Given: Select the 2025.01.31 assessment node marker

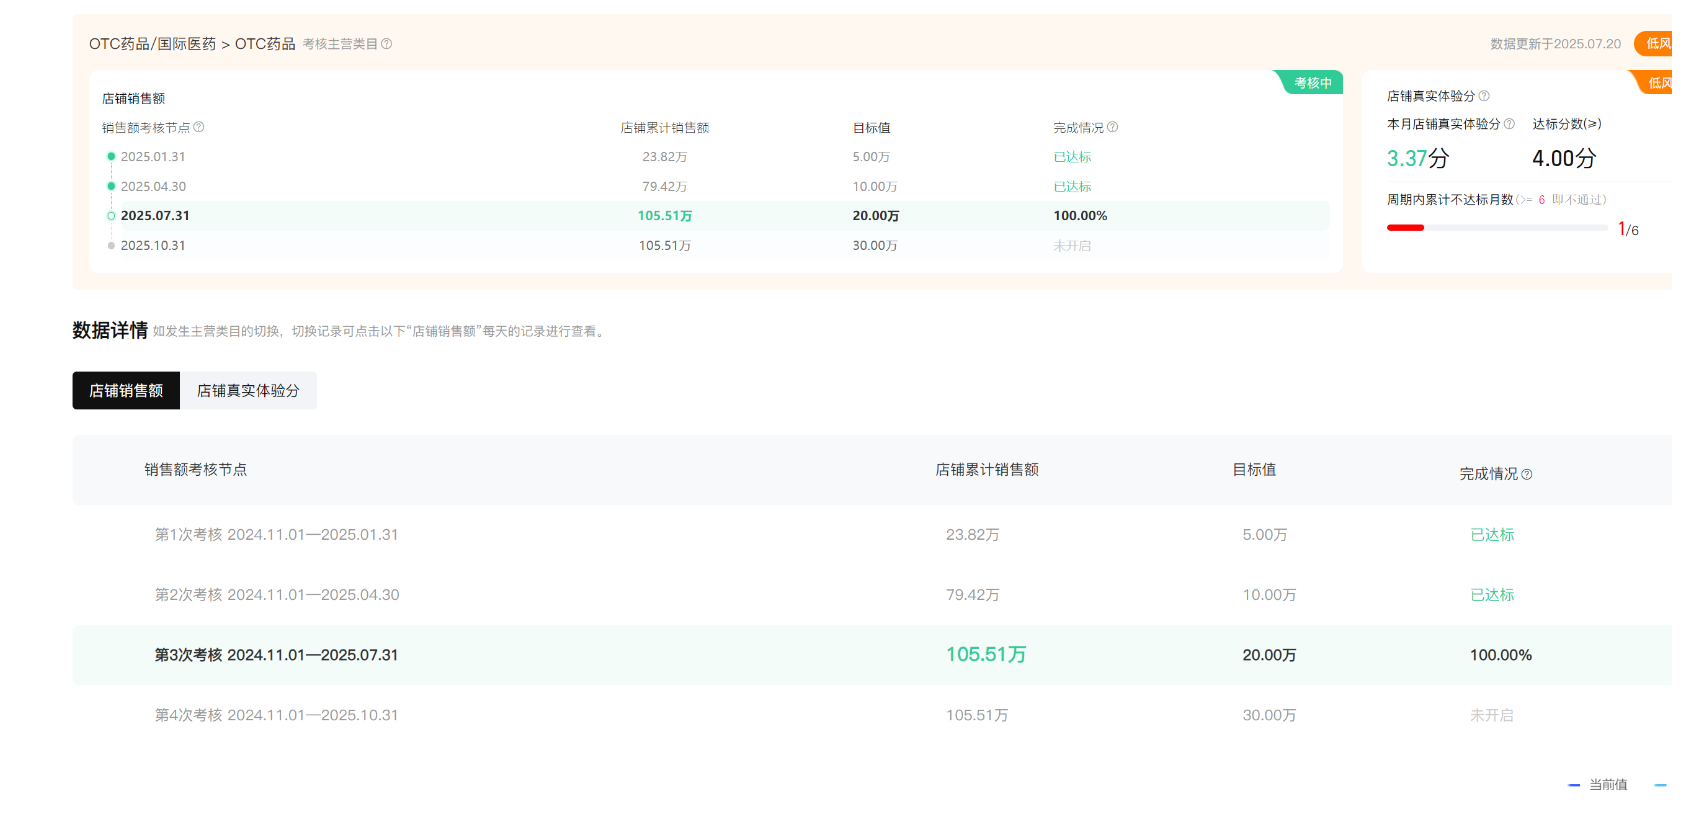Looking at the screenshot, I should tap(112, 157).
